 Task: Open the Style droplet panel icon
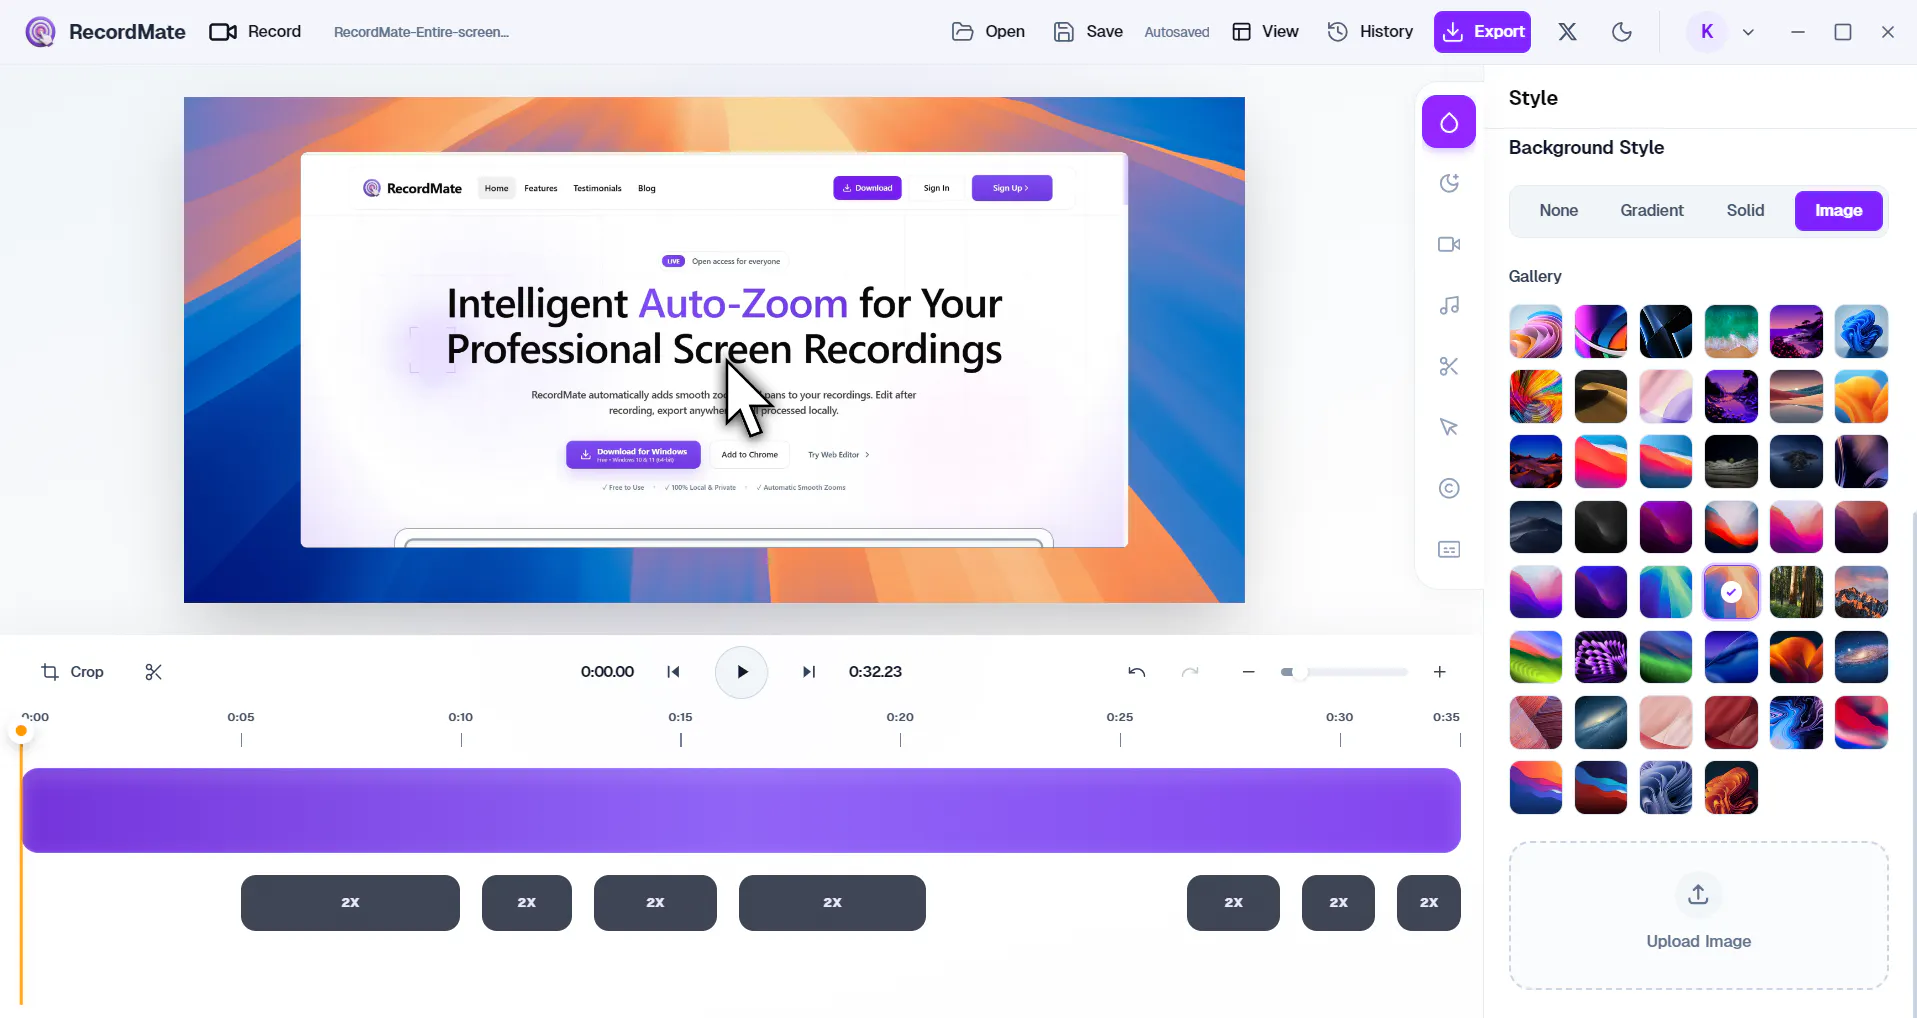(1448, 122)
